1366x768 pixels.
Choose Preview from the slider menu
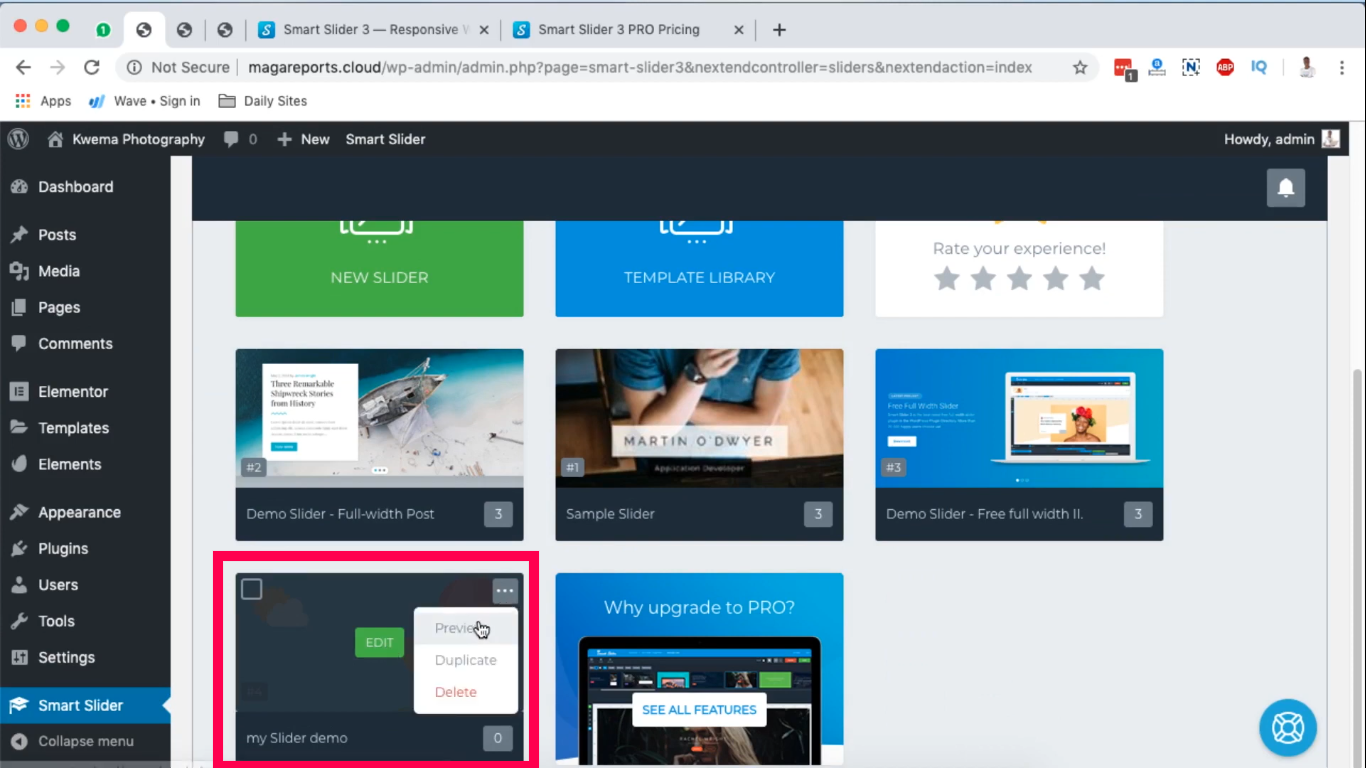tap(466, 628)
